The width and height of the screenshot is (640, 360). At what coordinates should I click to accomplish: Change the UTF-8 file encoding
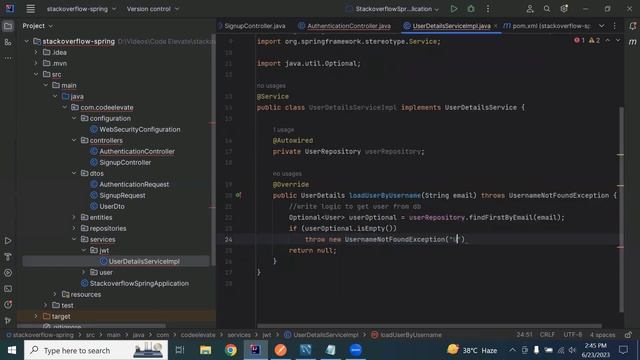point(573,335)
